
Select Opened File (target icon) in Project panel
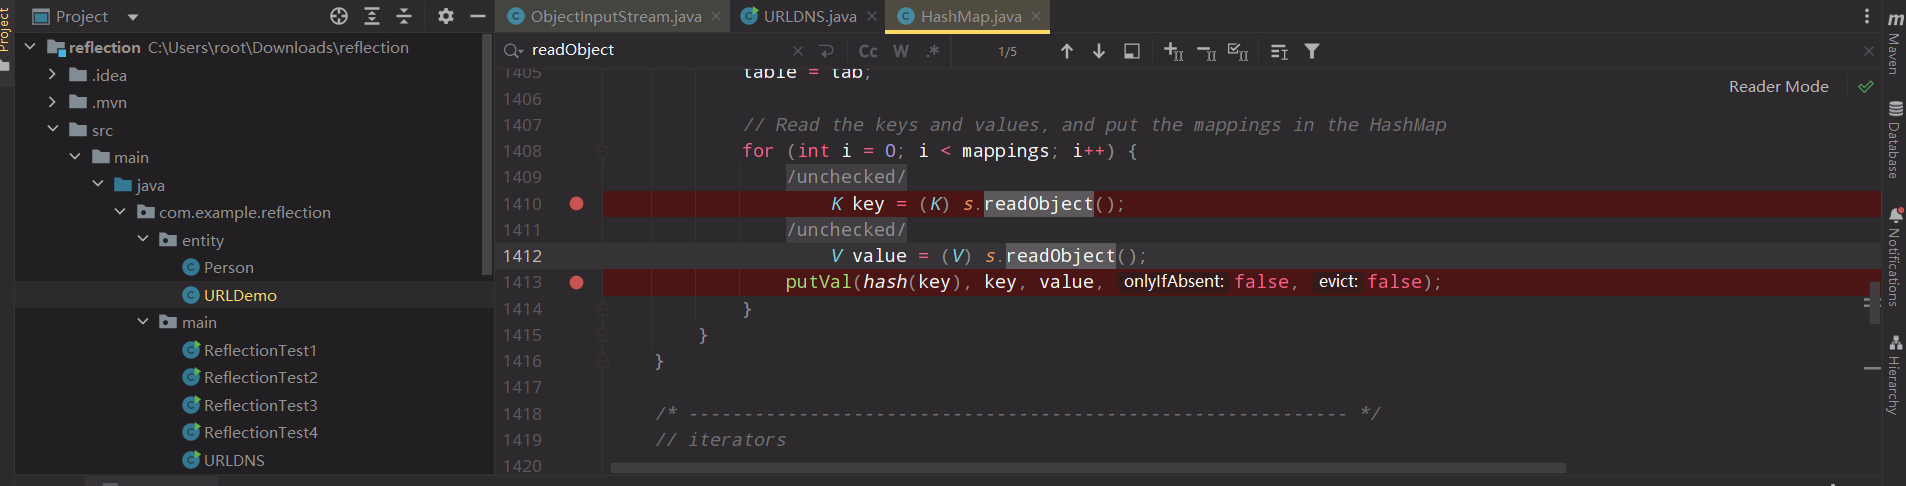click(339, 16)
